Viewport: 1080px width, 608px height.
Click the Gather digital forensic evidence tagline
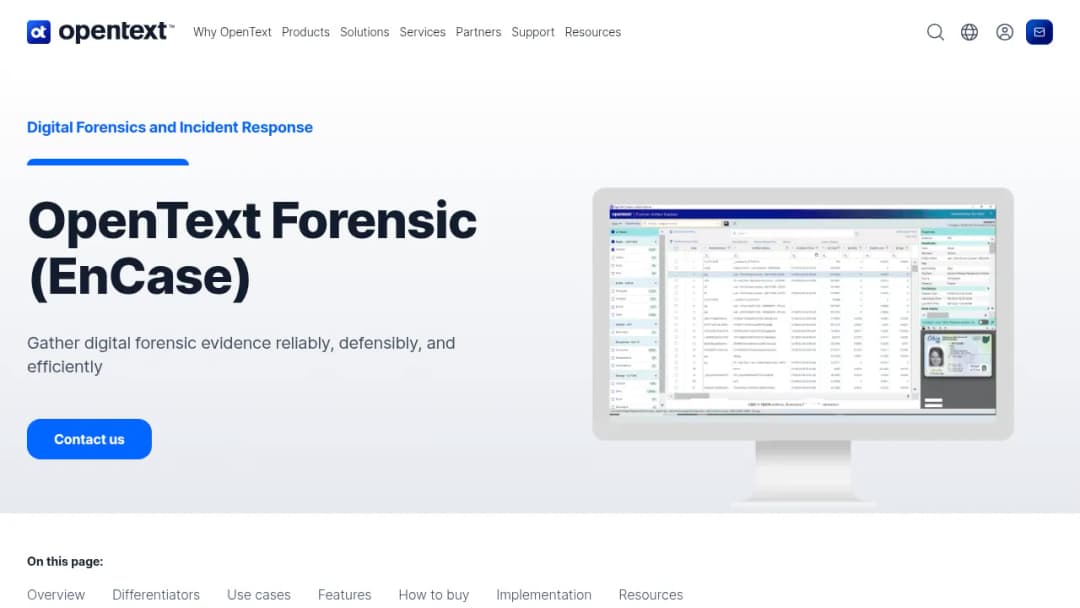coord(241,355)
